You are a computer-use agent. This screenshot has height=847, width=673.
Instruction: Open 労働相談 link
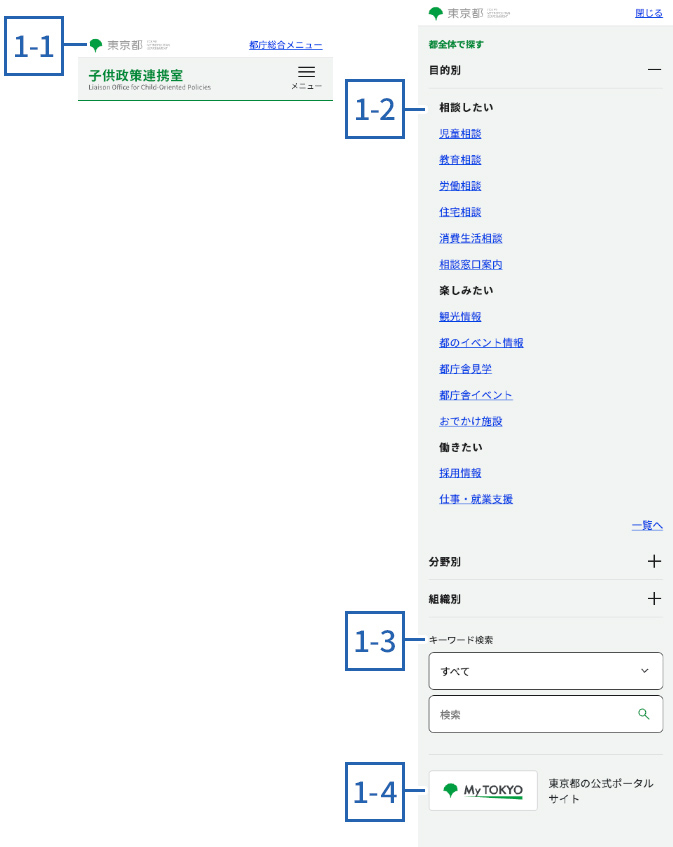tap(460, 186)
